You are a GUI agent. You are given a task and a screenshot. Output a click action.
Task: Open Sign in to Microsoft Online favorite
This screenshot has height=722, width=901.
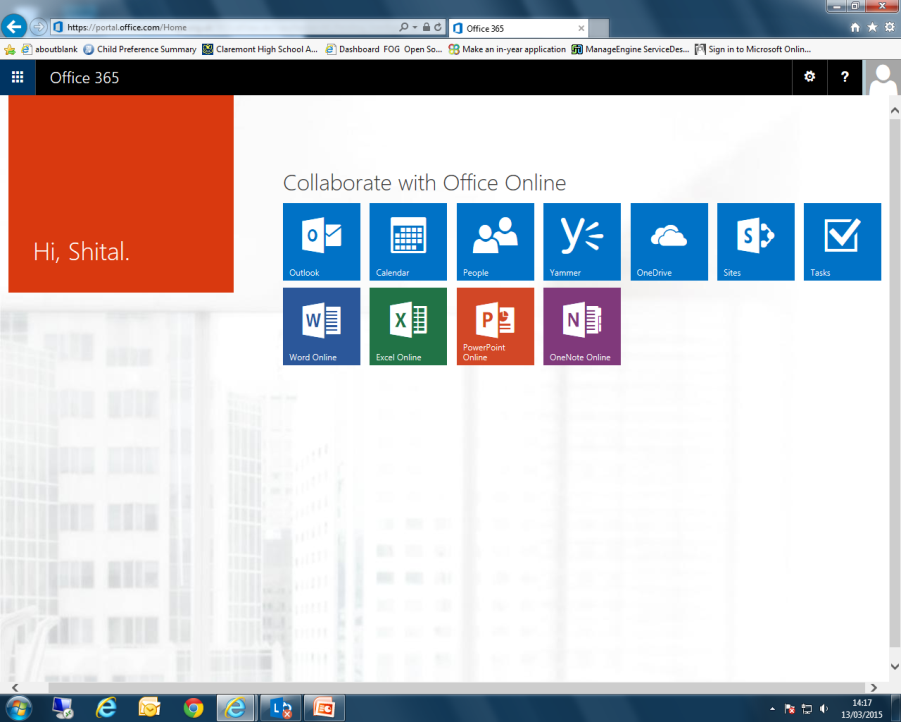[x=753, y=49]
